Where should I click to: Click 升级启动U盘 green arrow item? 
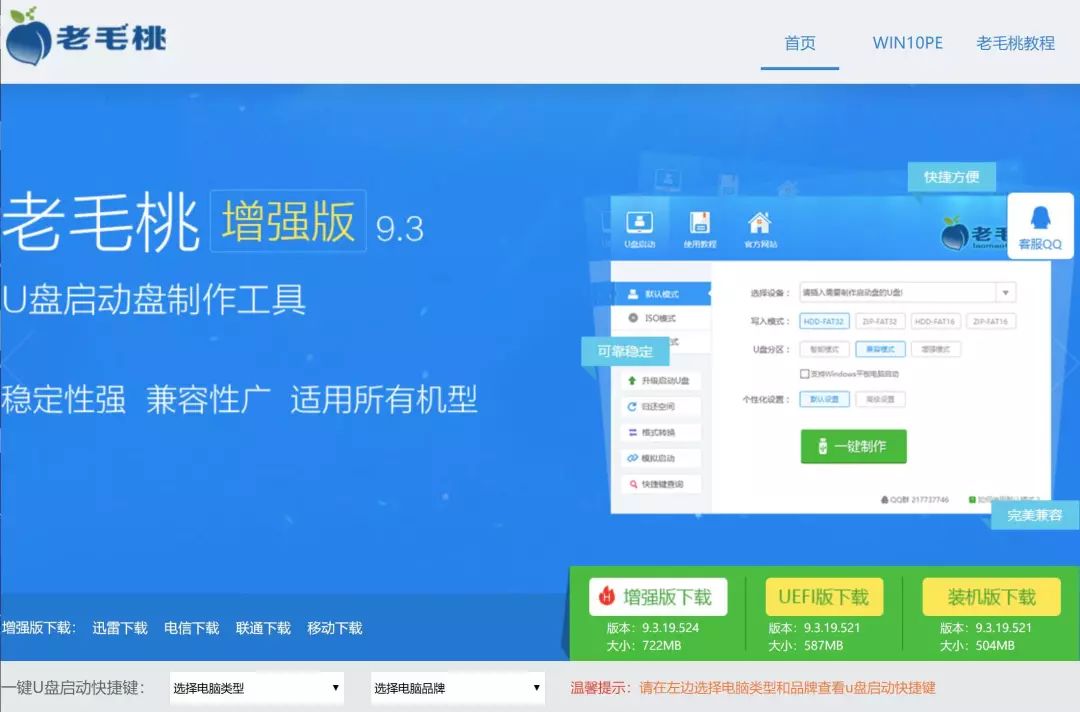point(659,380)
